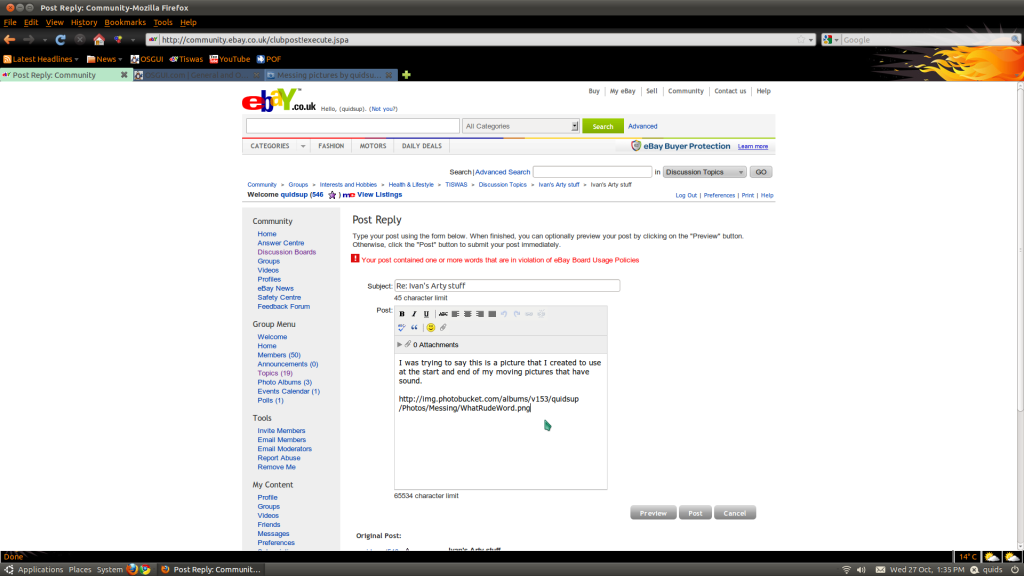Click the Preview button
This screenshot has width=1024, height=576.
pos(653,513)
